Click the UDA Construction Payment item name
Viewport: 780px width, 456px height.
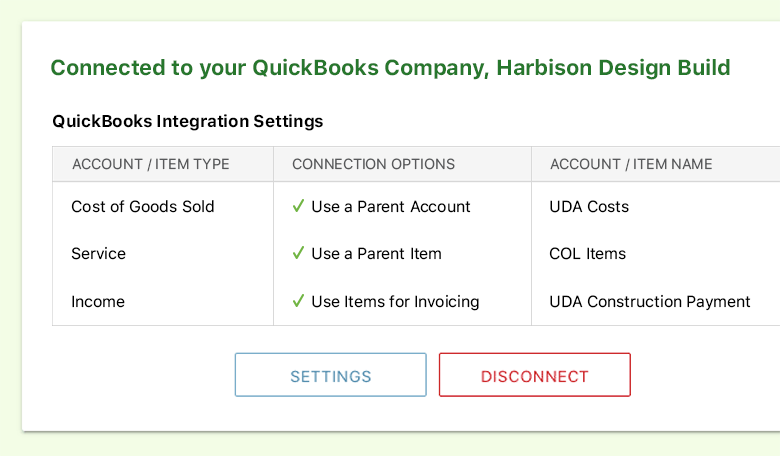pos(650,302)
